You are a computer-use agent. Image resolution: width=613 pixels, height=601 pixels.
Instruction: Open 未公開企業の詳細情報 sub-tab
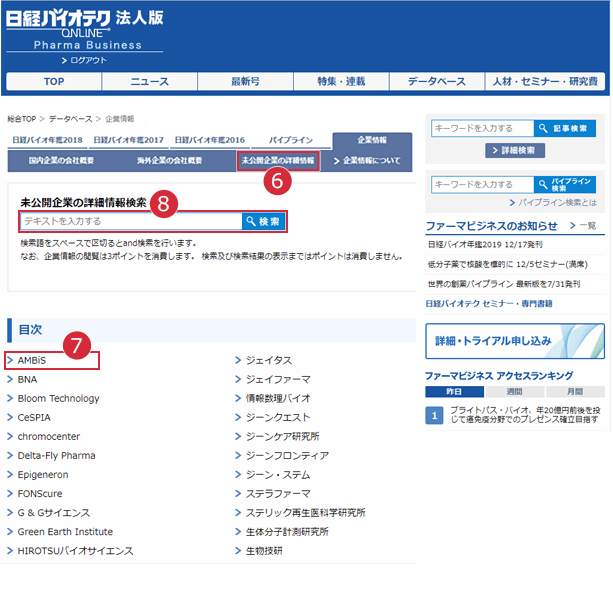coord(278,161)
